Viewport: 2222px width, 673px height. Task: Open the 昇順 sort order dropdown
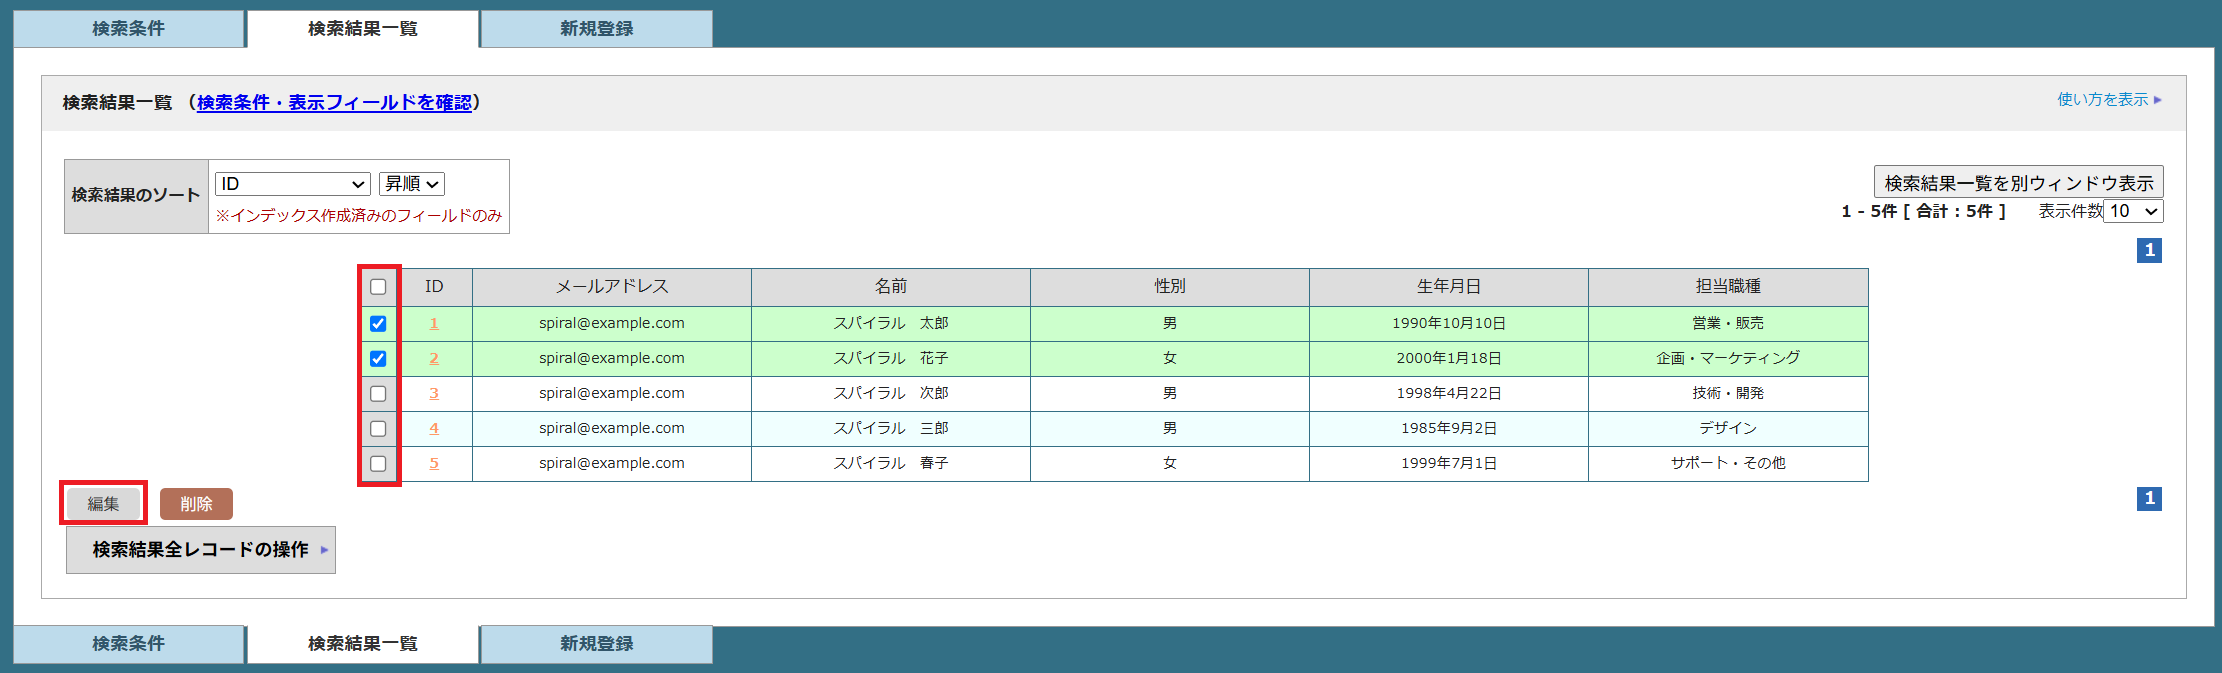412,184
